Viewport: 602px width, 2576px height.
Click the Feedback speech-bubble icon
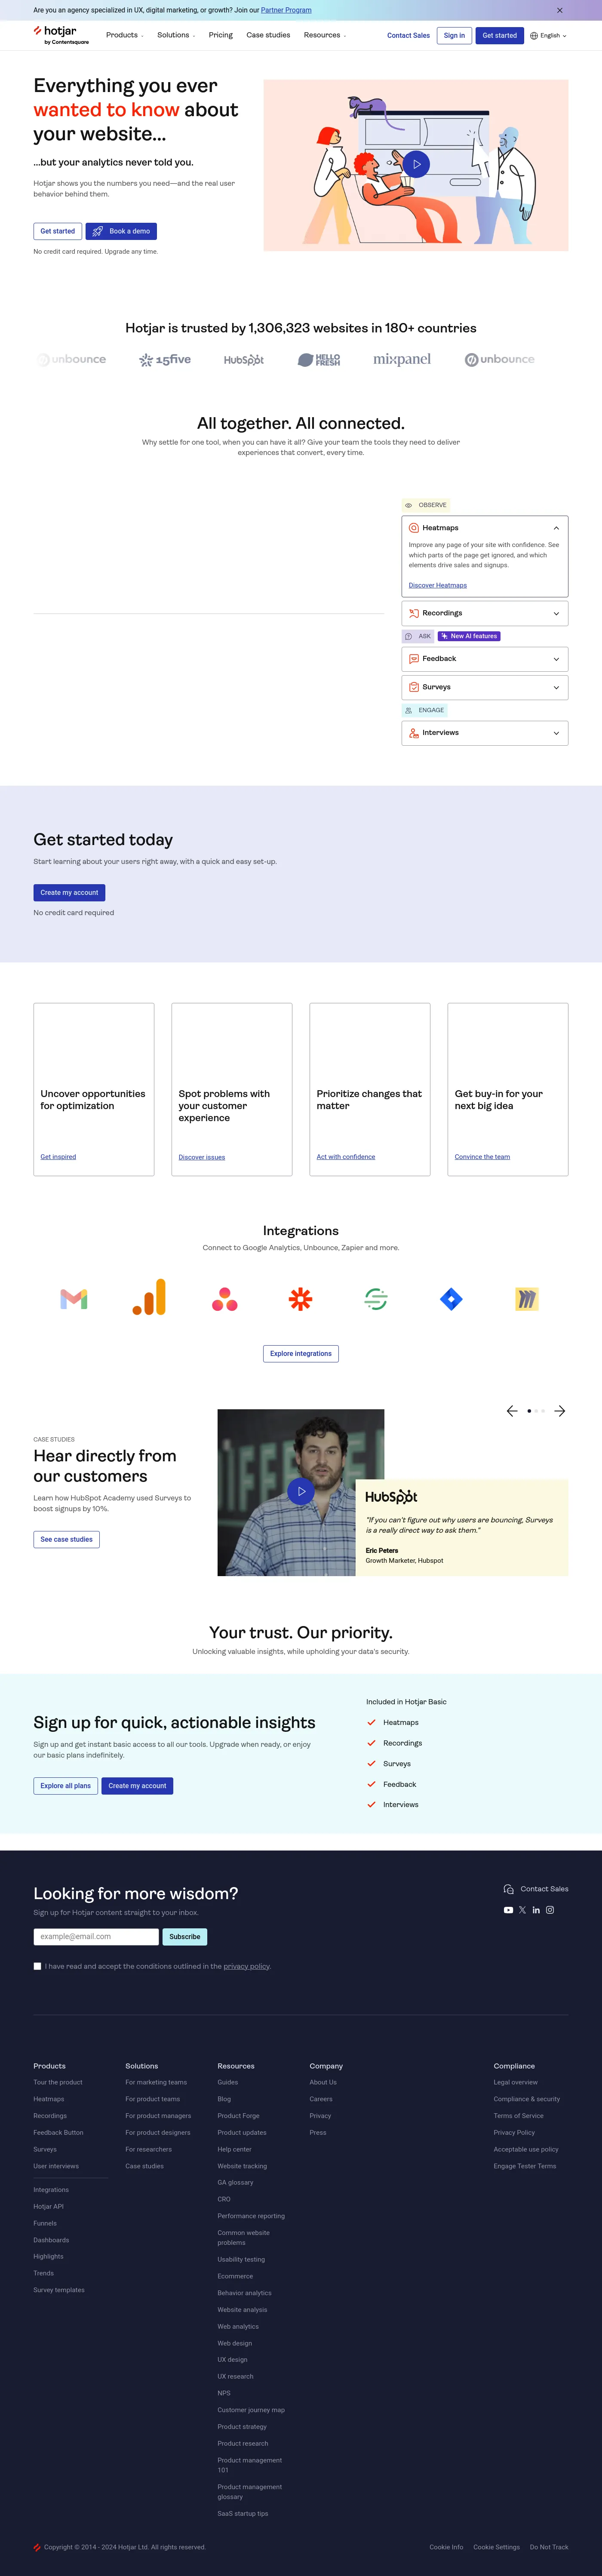pyautogui.click(x=414, y=659)
